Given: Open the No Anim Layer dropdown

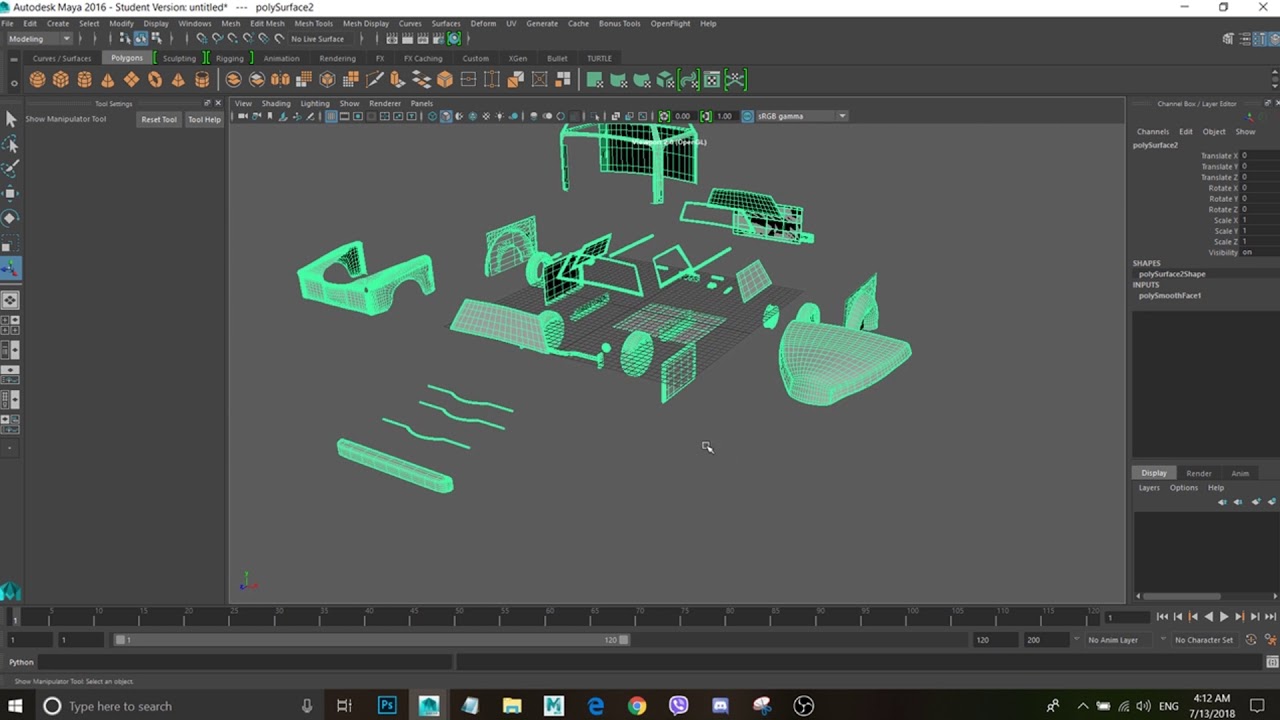Looking at the screenshot, I should [1112, 640].
